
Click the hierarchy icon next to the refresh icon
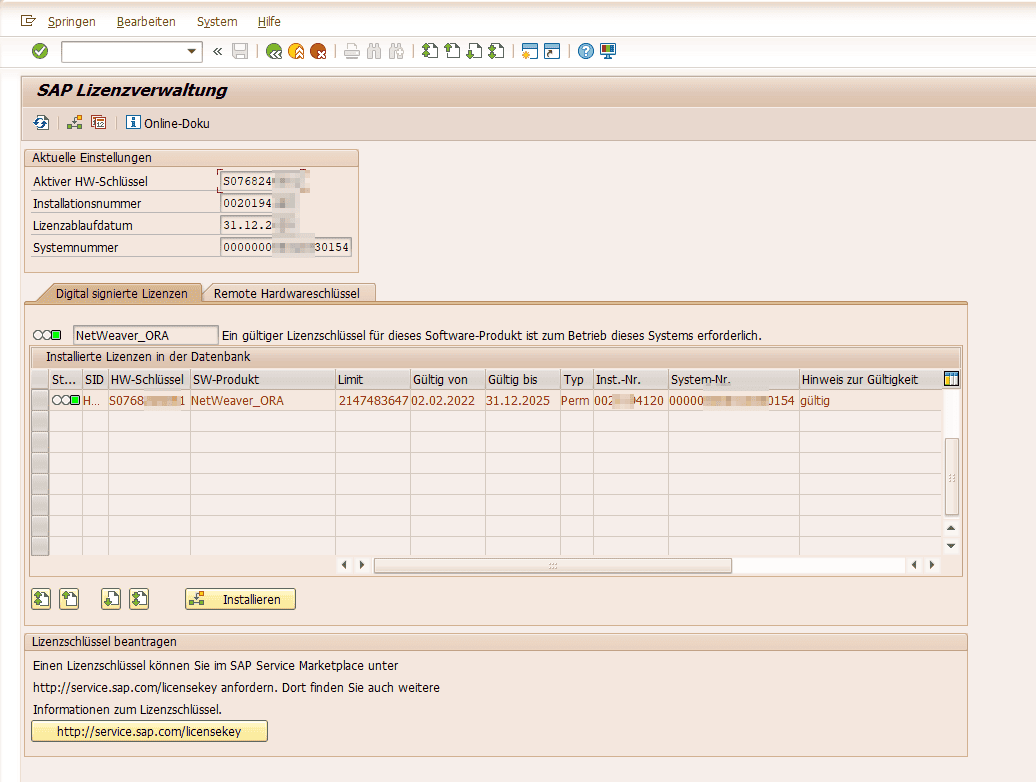[x=74, y=122]
